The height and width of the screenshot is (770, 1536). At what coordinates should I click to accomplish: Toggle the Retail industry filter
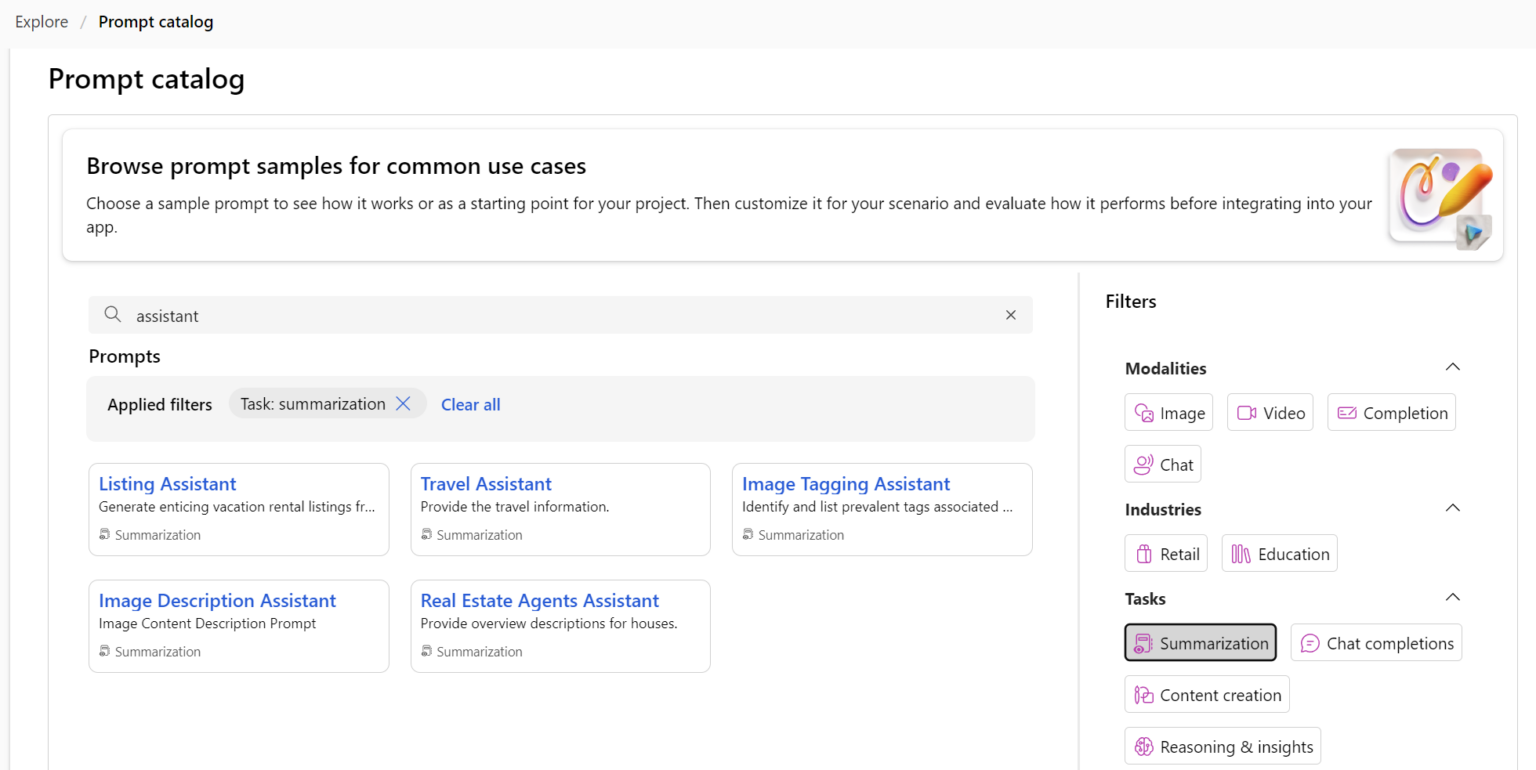click(1166, 554)
